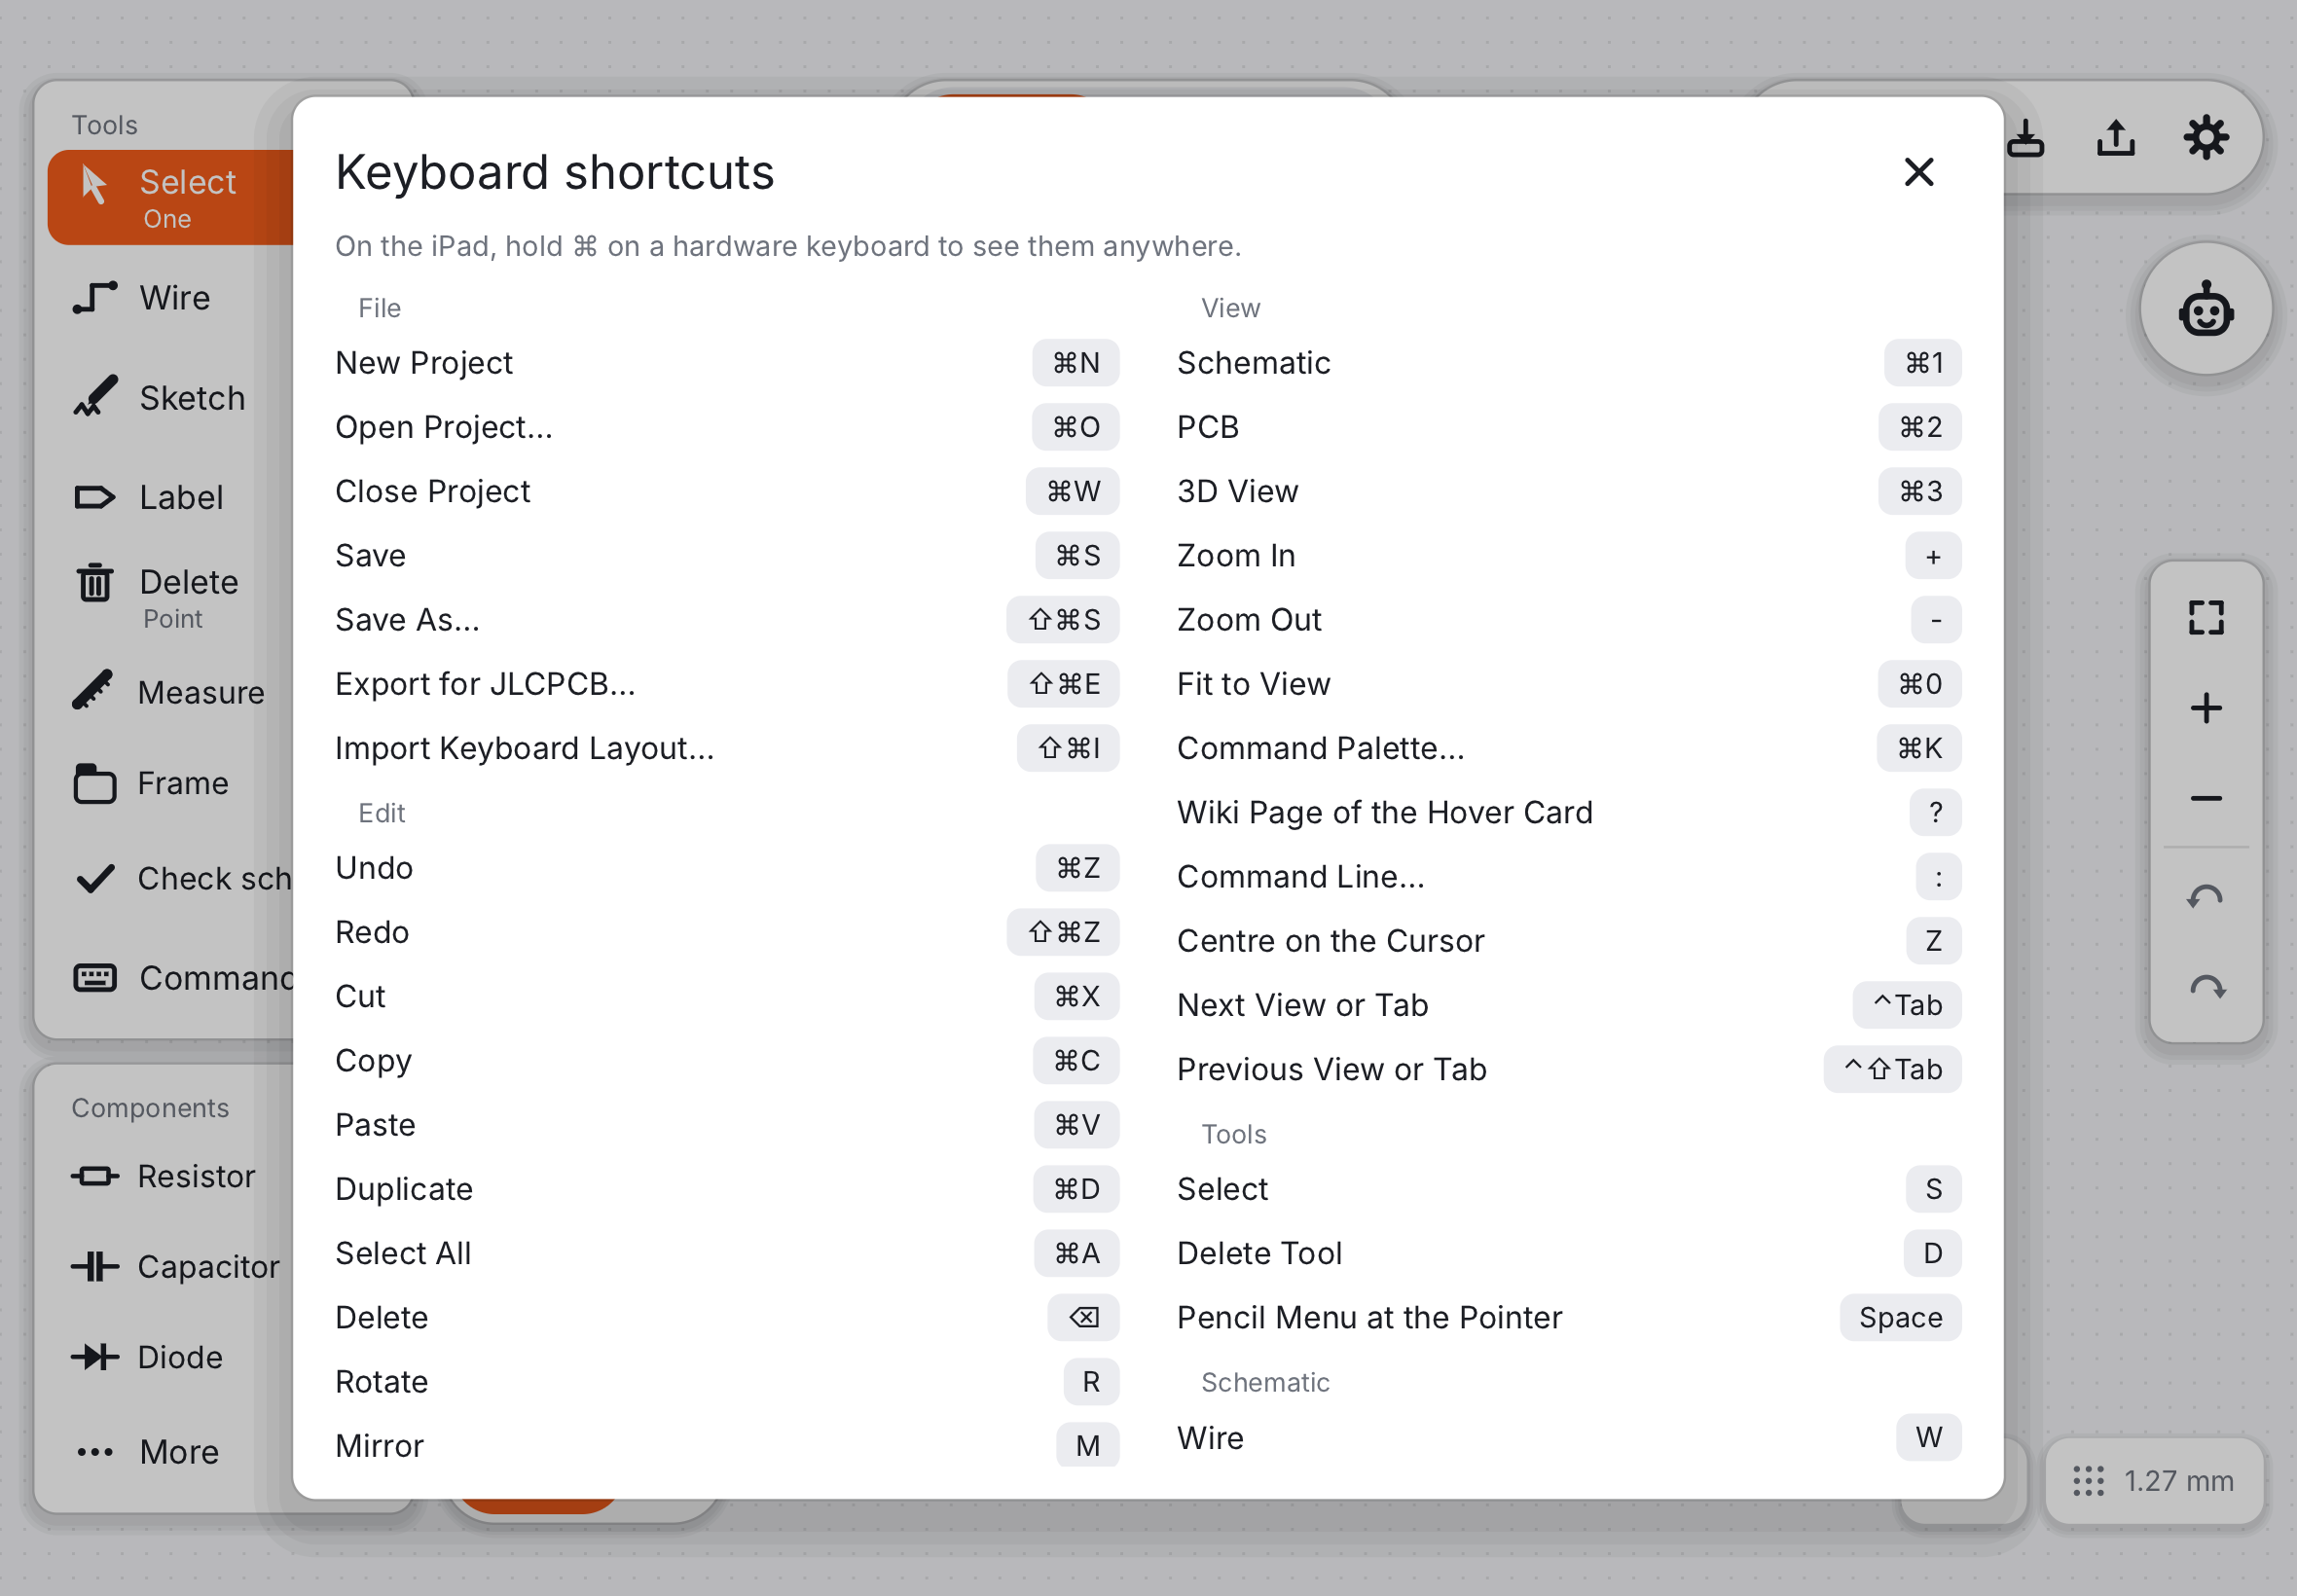Click the ⇧⌘Z Redo key badge
The image size is (2297, 1596).
tap(1062, 932)
